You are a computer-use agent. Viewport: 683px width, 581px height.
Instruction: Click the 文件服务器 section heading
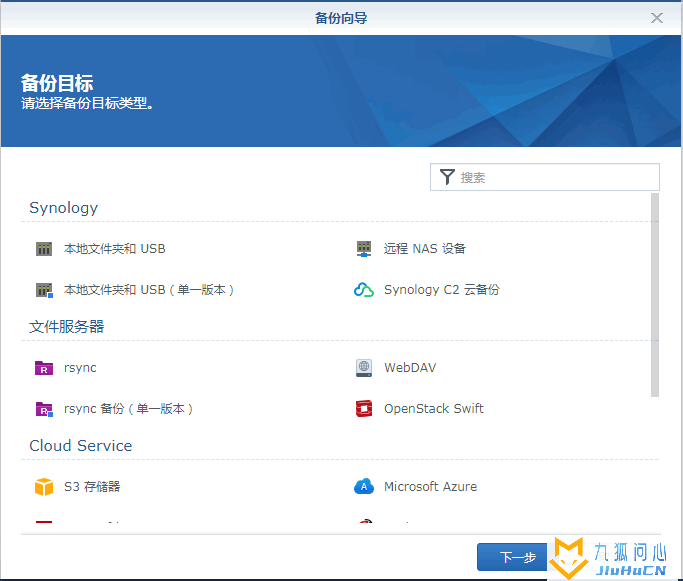click(67, 327)
